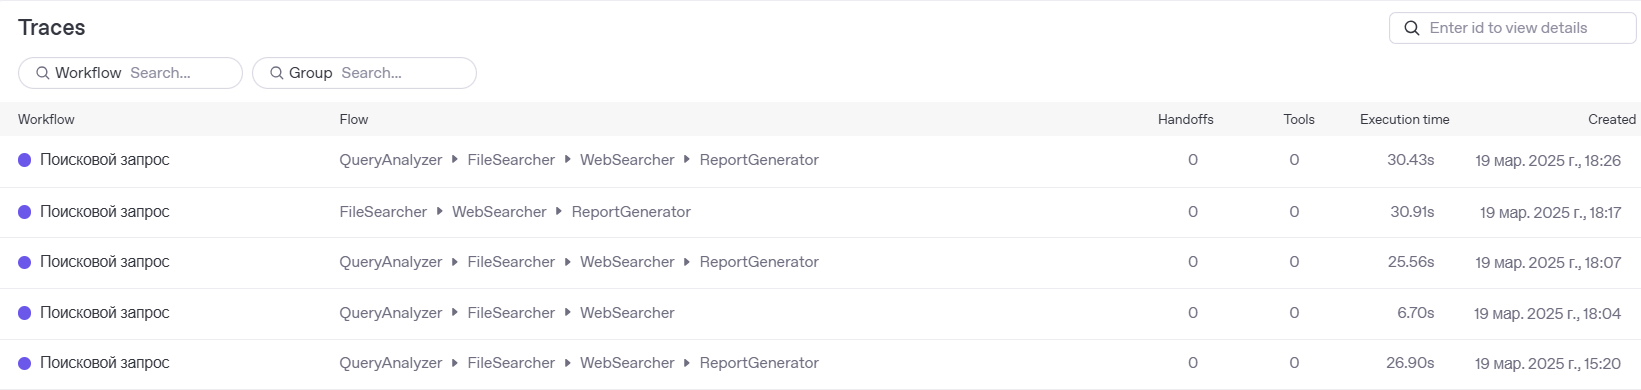Click the Handoffs column header
The height and width of the screenshot is (390, 1641).
tap(1186, 119)
